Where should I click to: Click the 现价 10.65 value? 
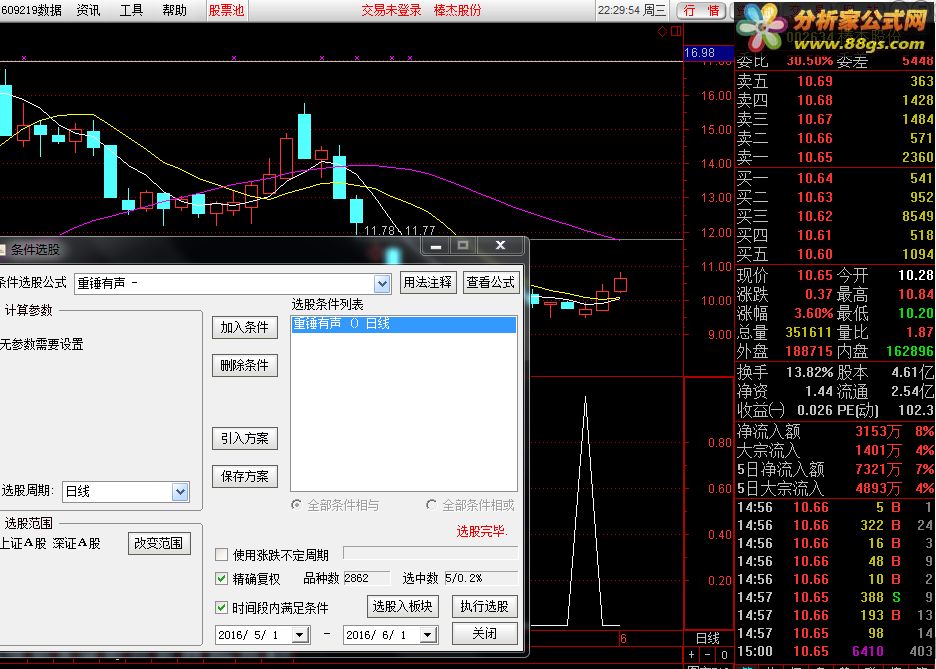point(814,276)
